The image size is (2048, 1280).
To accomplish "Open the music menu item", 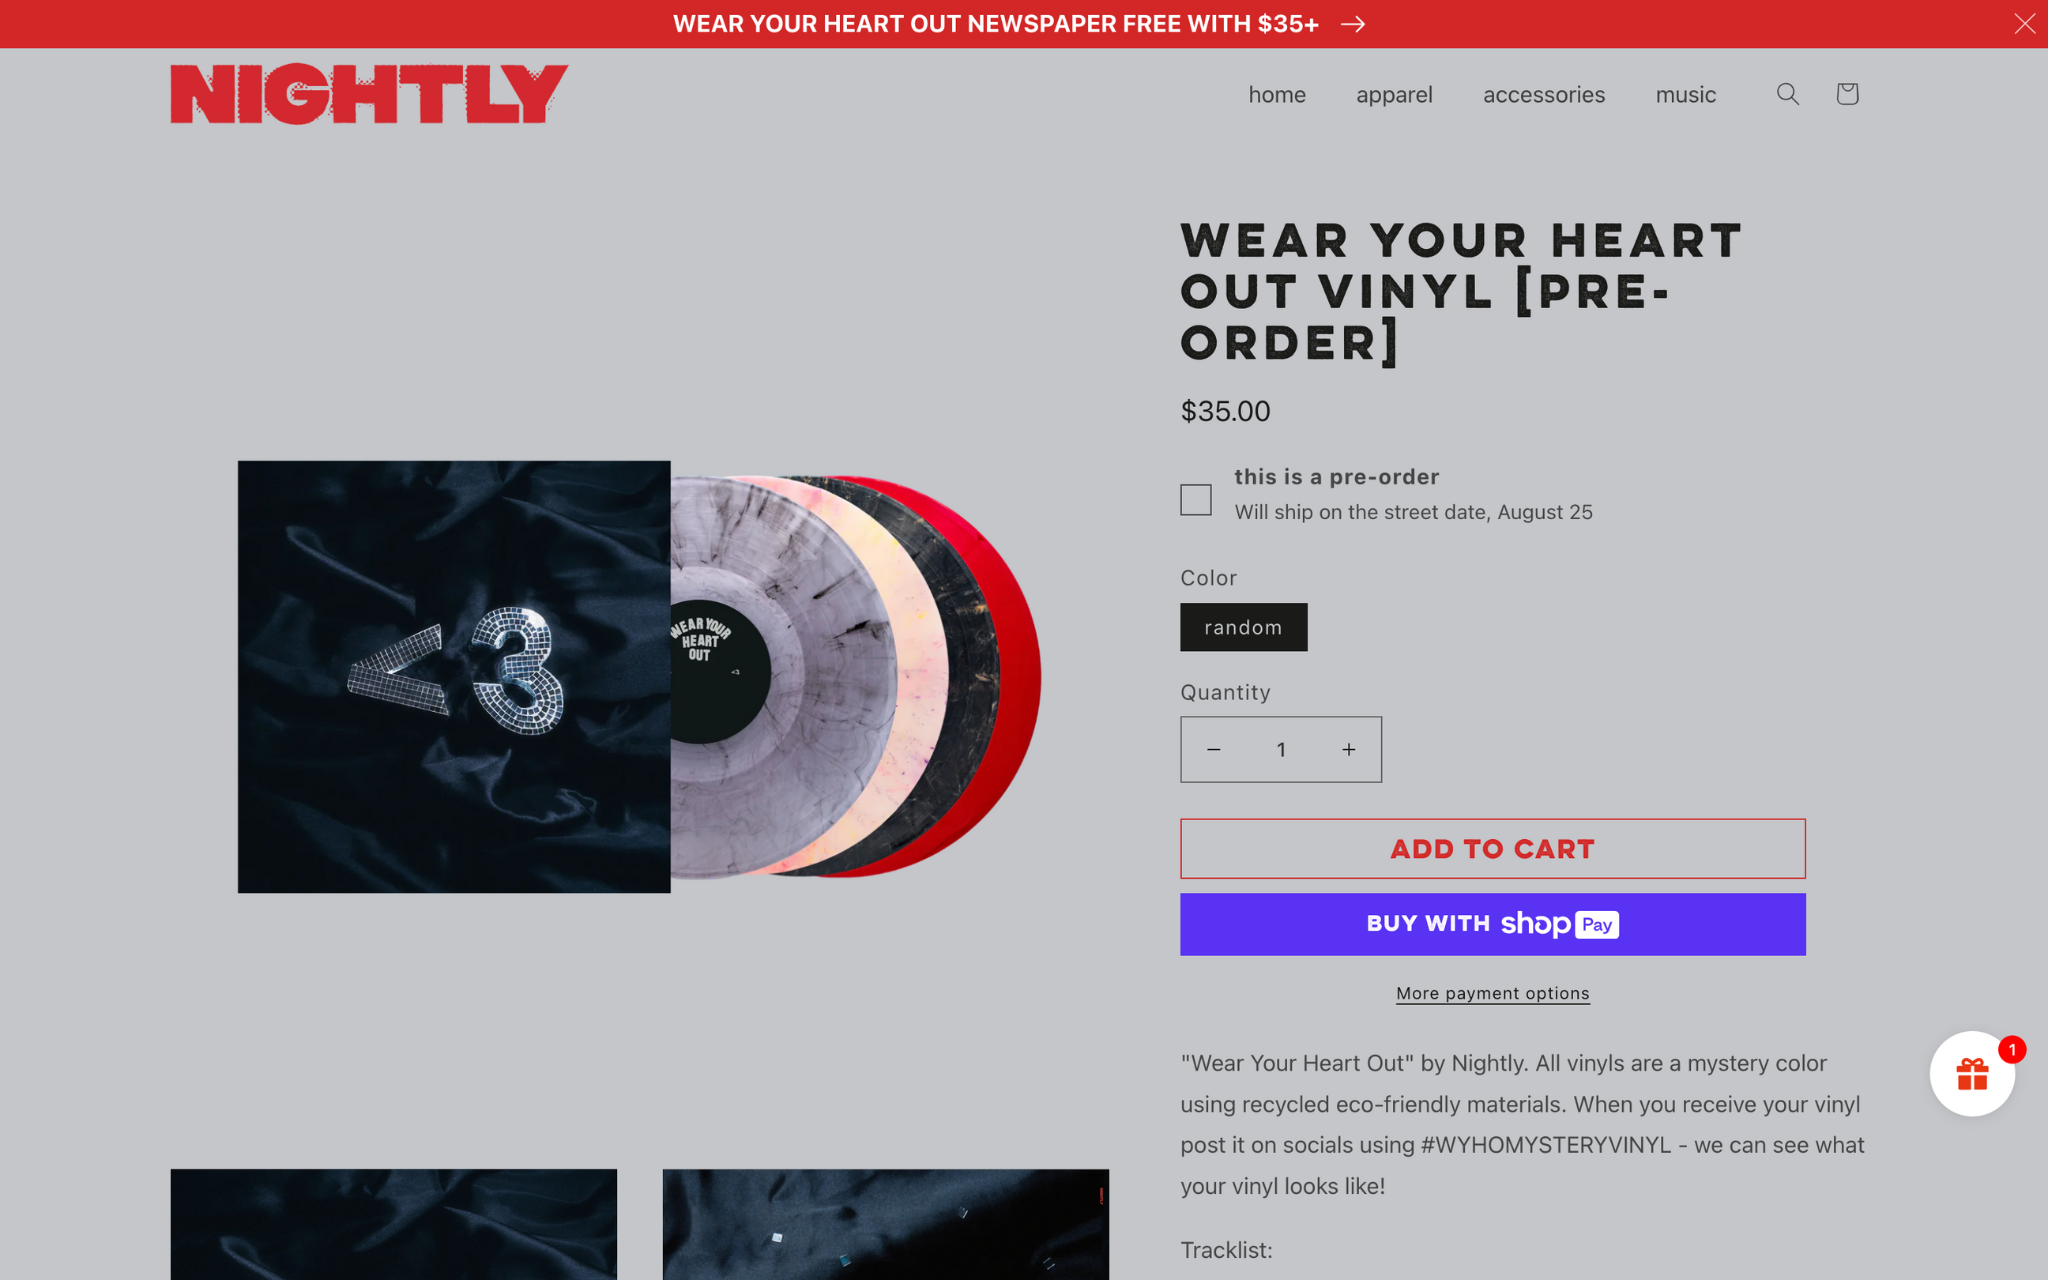I will coord(1686,95).
